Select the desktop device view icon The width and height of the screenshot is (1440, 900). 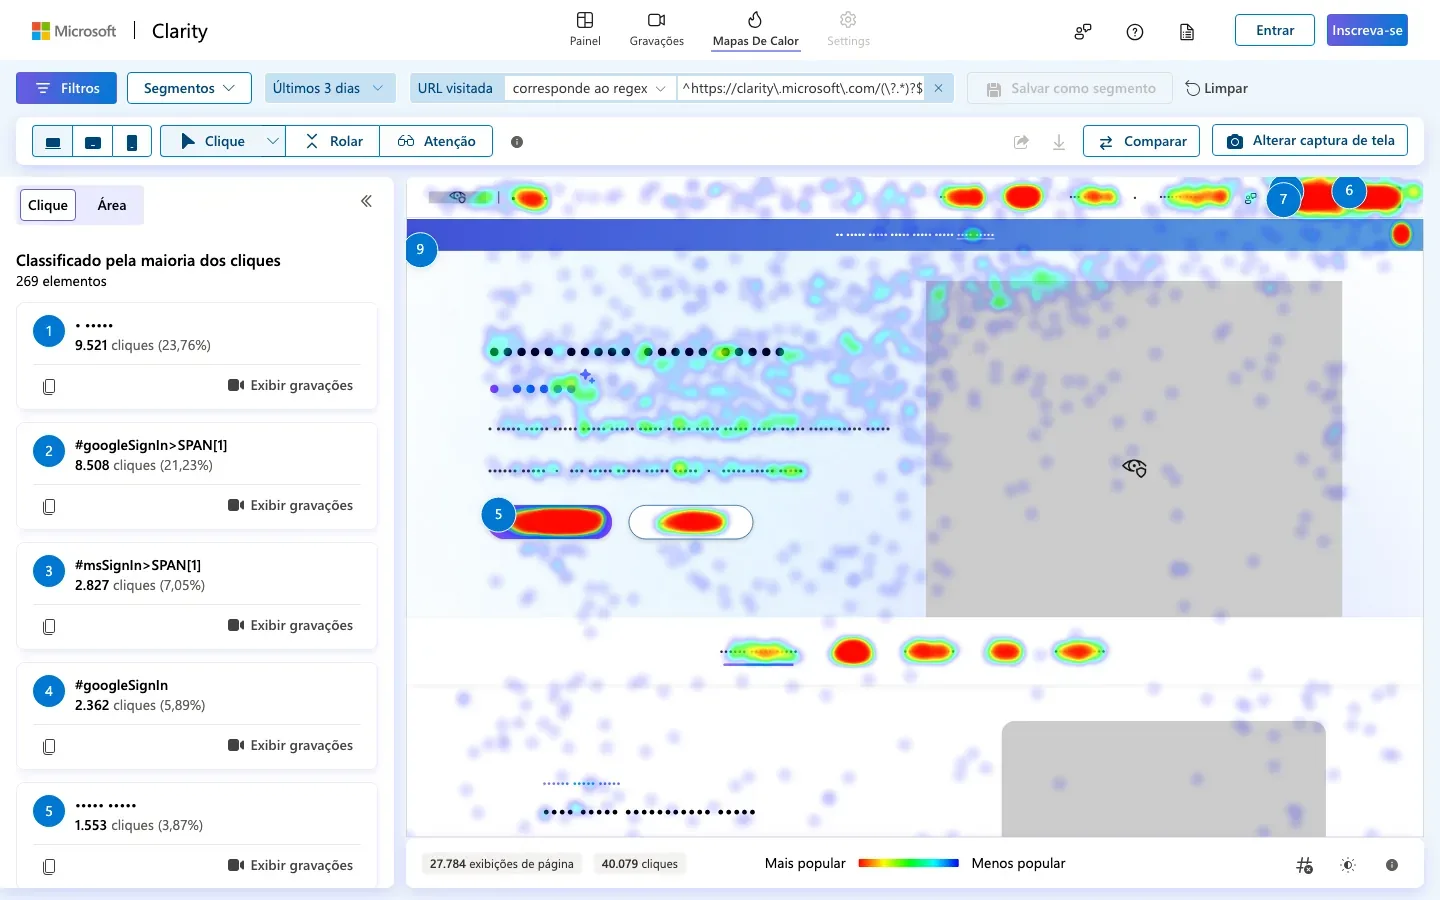[53, 142]
